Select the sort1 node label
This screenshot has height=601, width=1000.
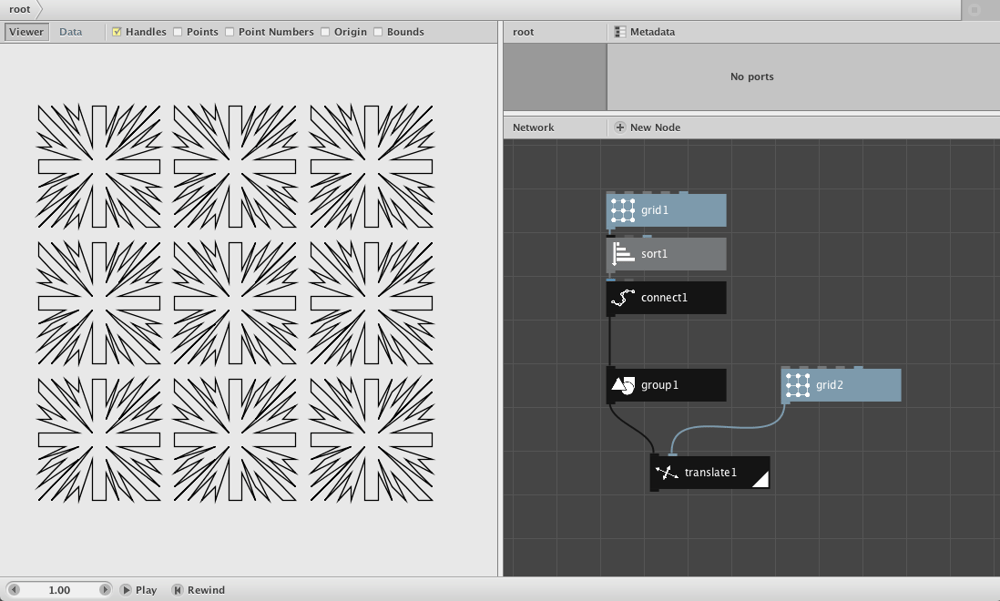point(654,254)
